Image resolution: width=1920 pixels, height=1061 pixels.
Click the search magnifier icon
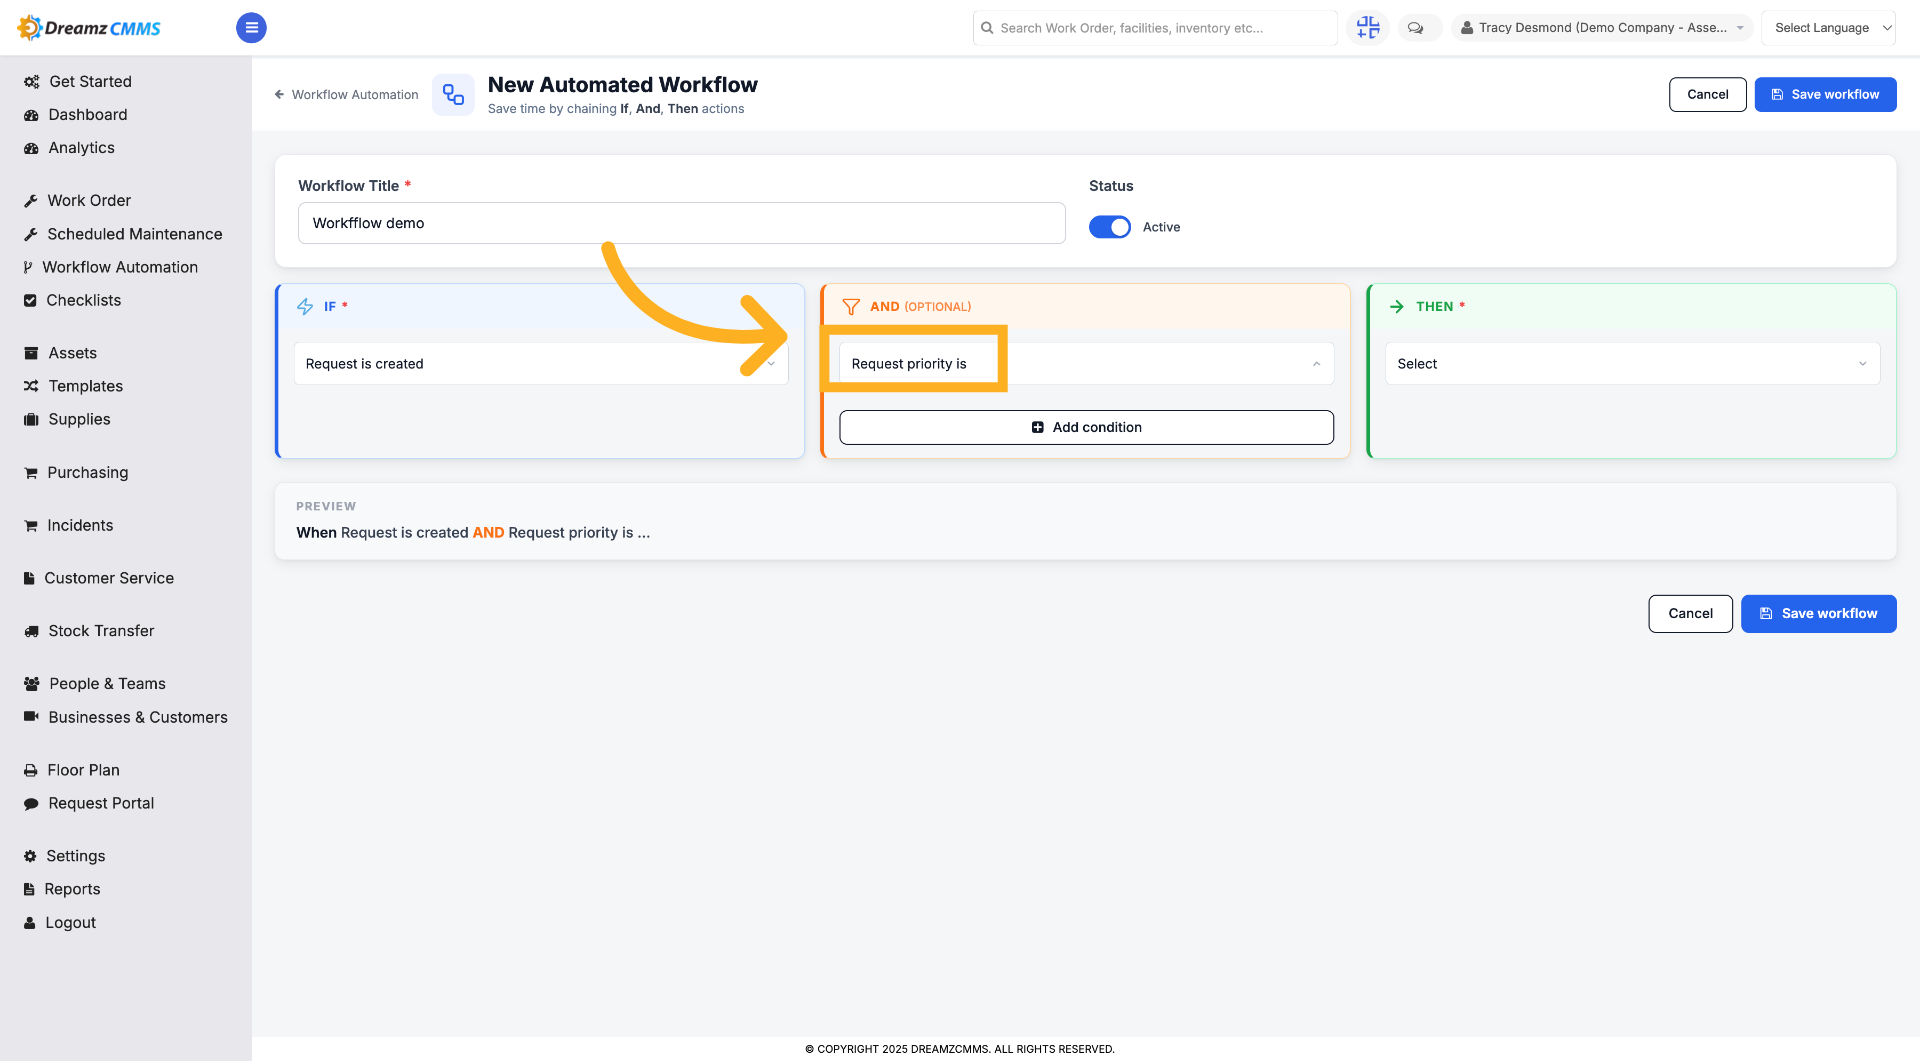[x=988, y=28]
